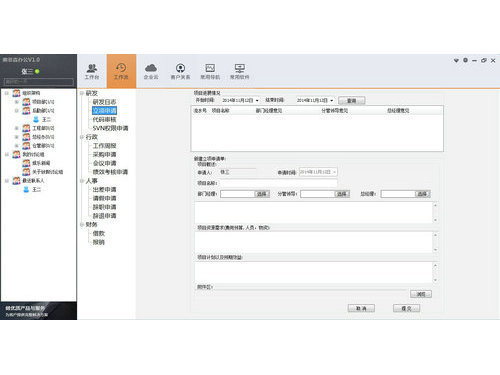Select the 工程部 department icon

click(26, 128)
